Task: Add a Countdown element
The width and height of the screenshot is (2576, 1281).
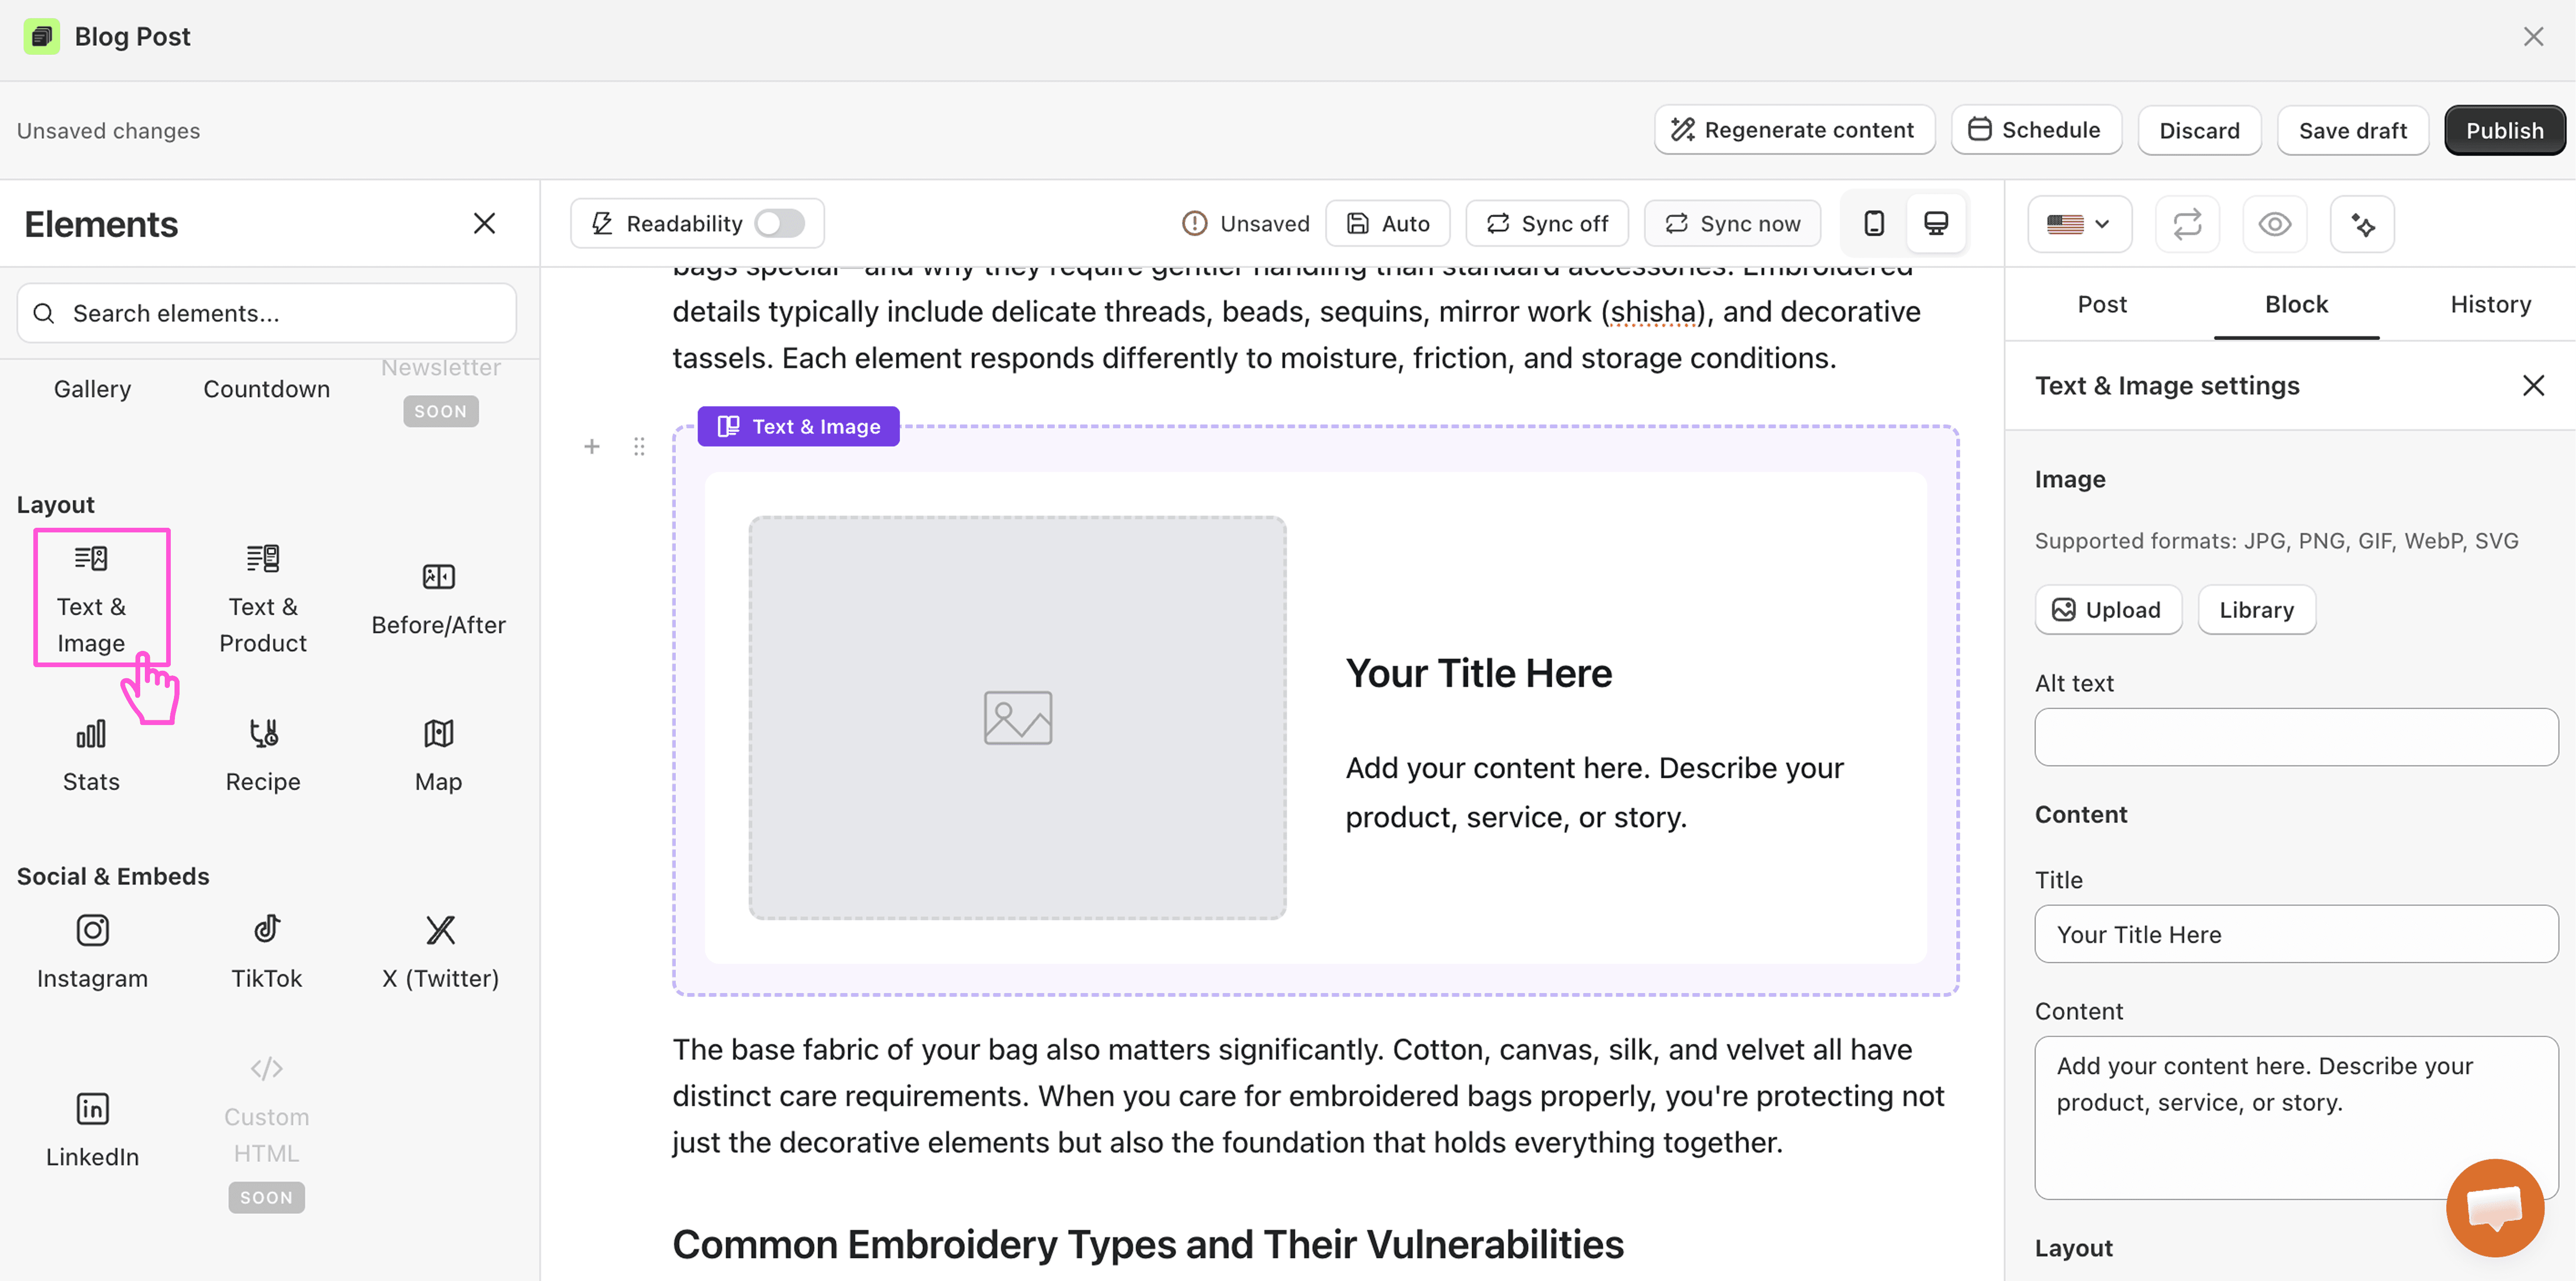Action: (x=266, y=389)
